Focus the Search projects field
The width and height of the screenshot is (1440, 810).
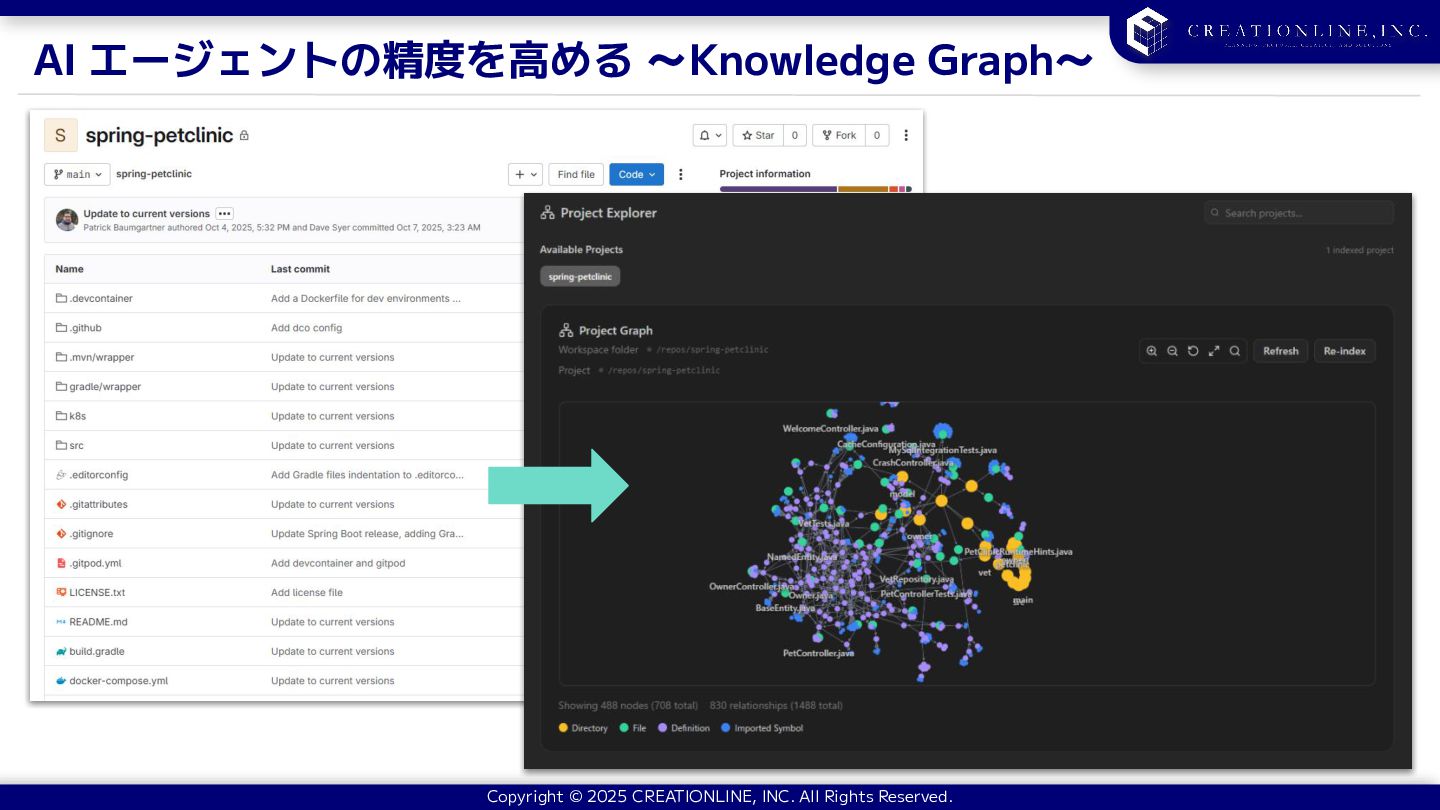click(1298, 213)
